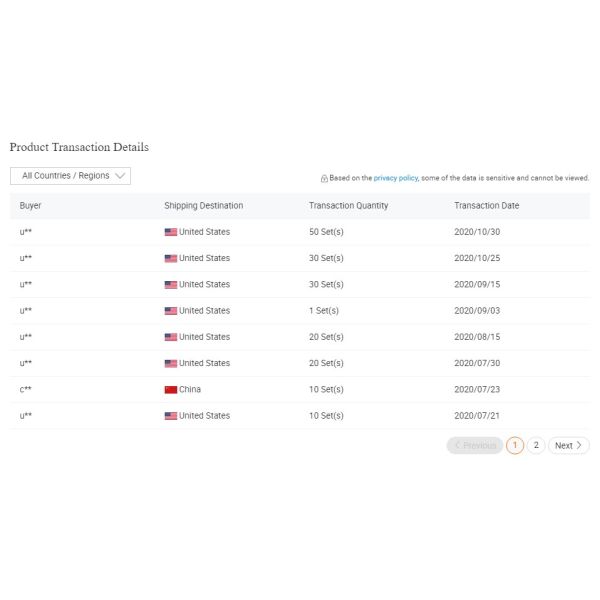This screenshot has width=600, height=600.
Task: Select the China shipping destination row
Action: pos(300,390)
